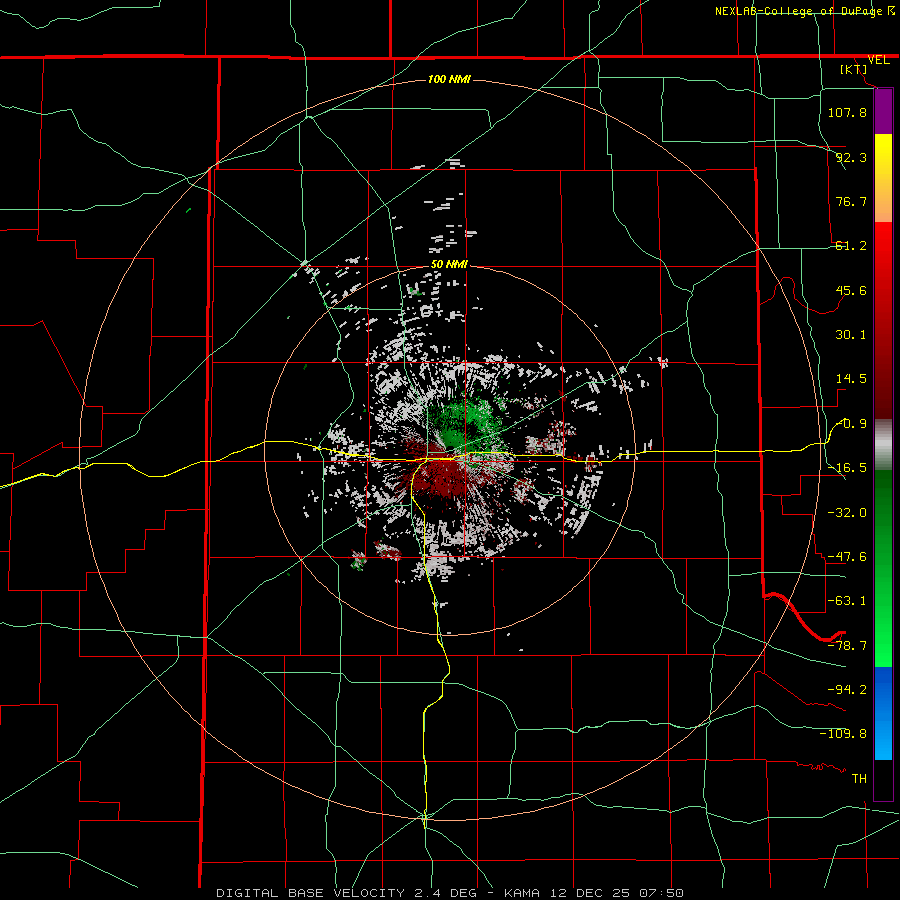Image resolution: width=900 pixels, height=900 pixels.
Task: Pick the gray near-zero segment of color bar
Action: pos(883,445)
